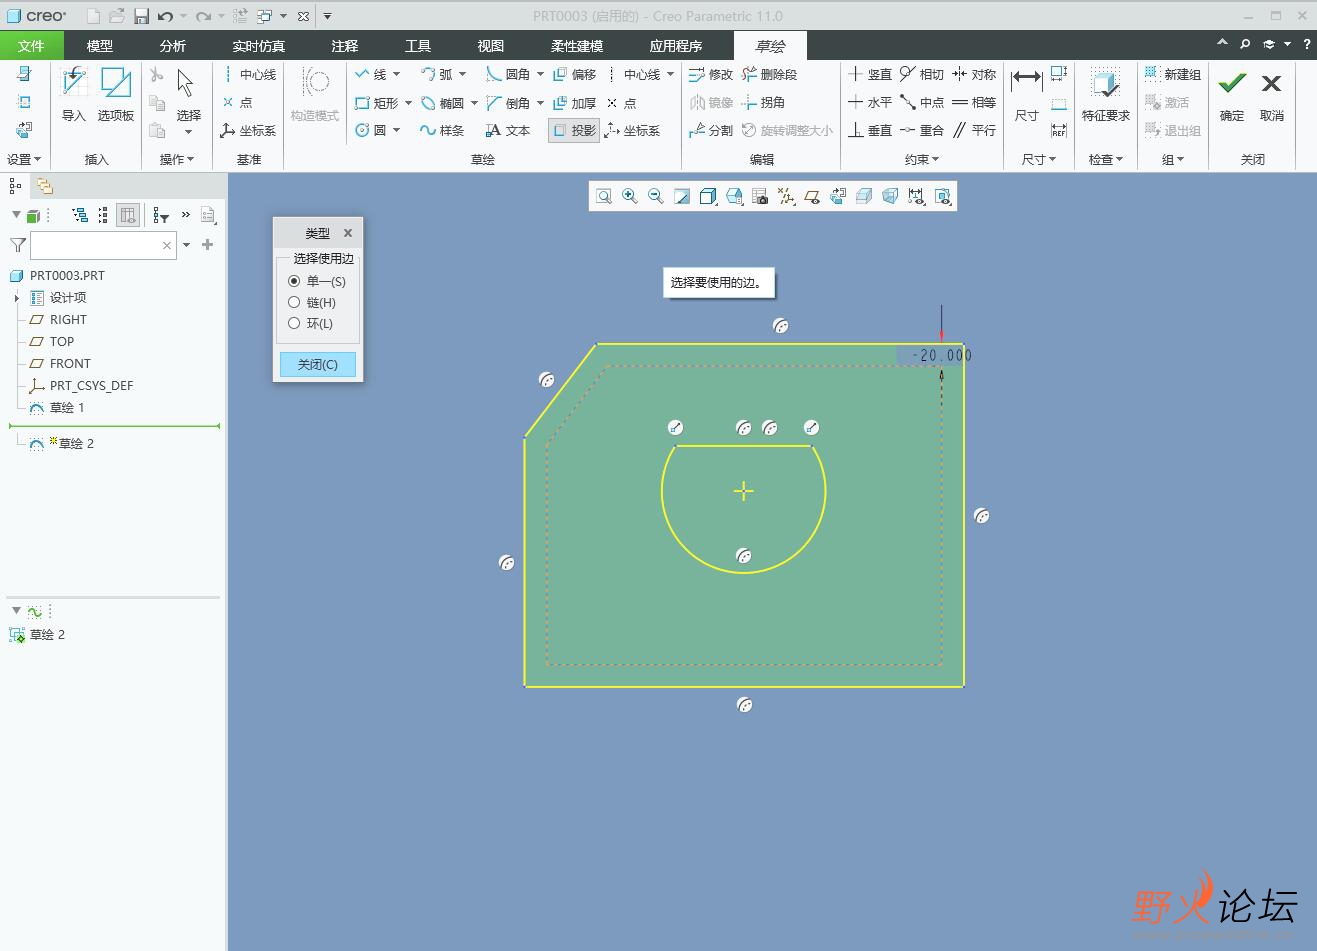Apply the Perpendicular (垂直) constraint
This screenshot has height=951, width=1317.
point(870,130)
